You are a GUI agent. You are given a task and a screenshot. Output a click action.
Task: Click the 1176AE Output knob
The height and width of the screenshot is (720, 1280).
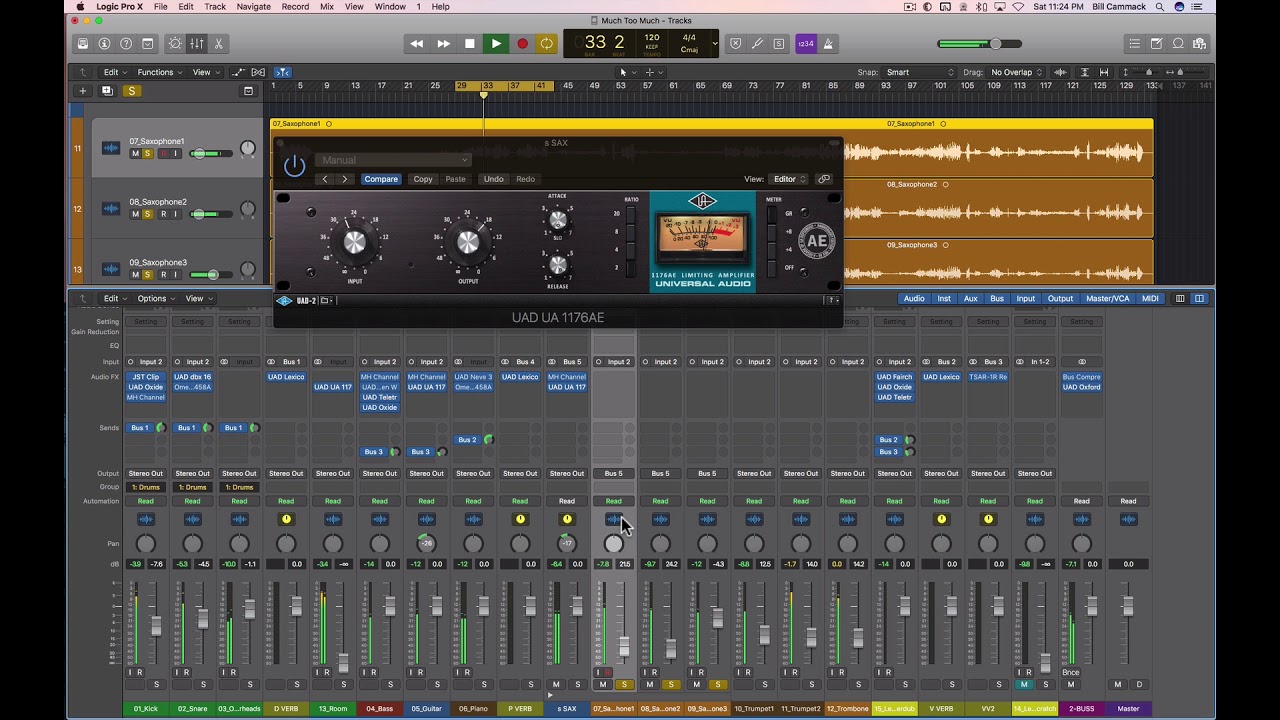(x=468, y=242)
